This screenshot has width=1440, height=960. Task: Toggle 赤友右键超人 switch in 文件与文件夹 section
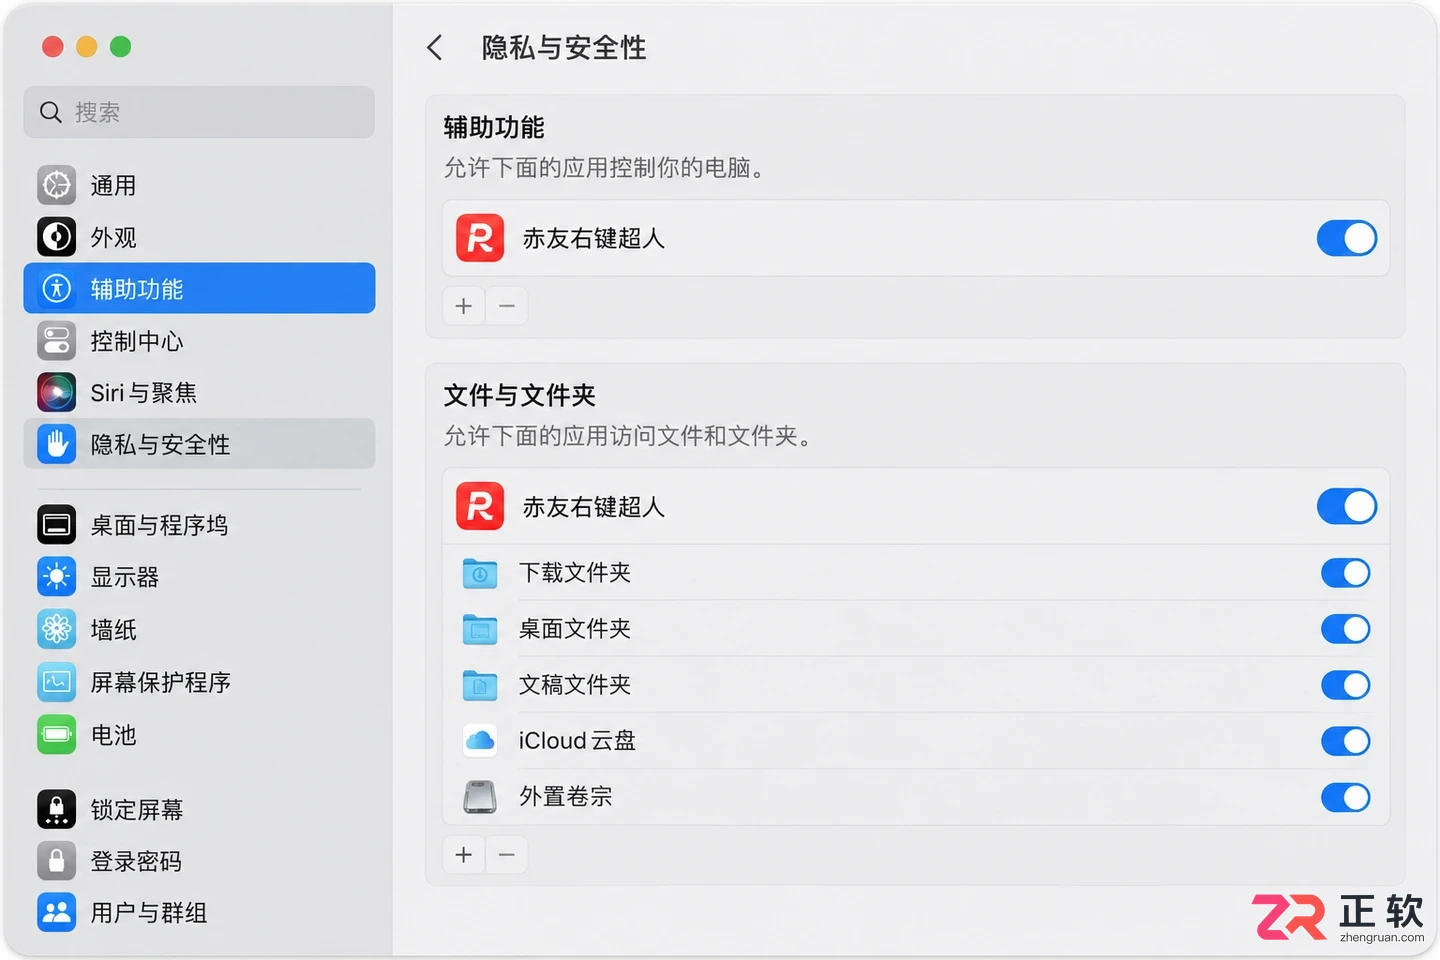[x=1346, y=506]
